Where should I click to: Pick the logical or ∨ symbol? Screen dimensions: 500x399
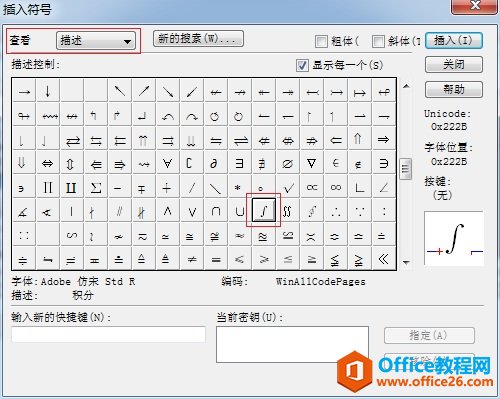pyautogui.click(x=192, y=211)
